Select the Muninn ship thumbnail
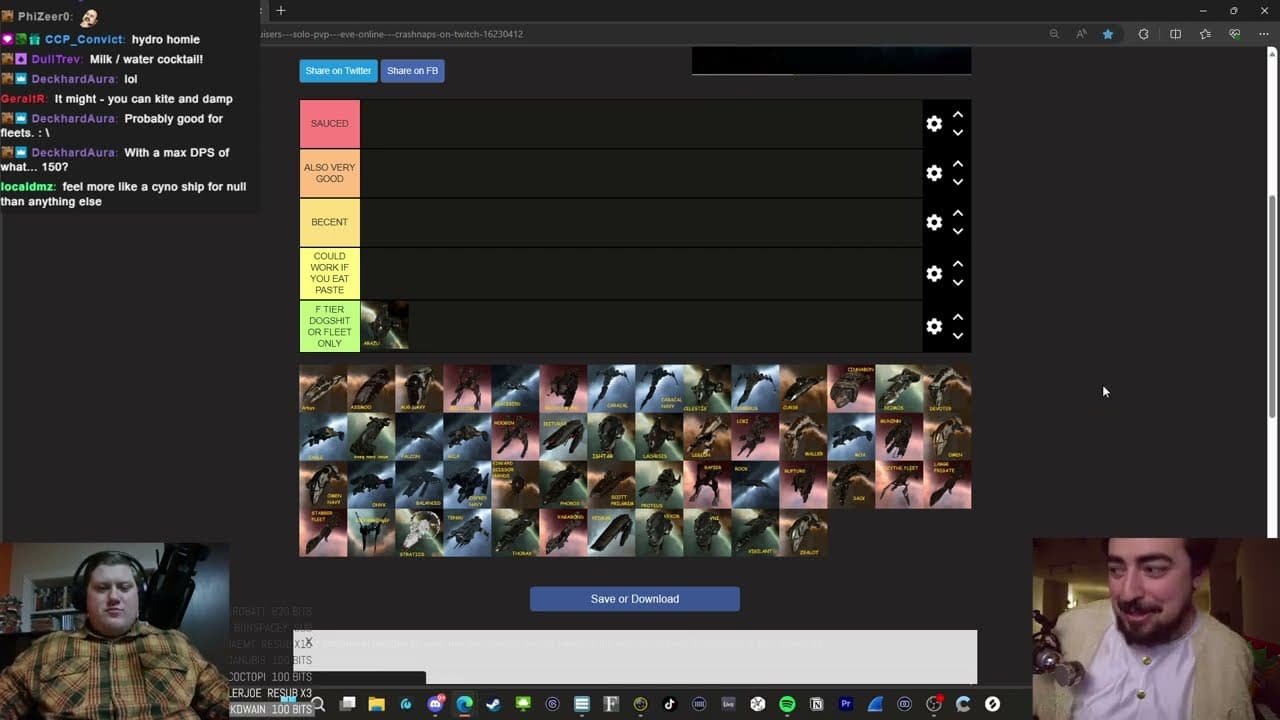 (x=900, y=437)
